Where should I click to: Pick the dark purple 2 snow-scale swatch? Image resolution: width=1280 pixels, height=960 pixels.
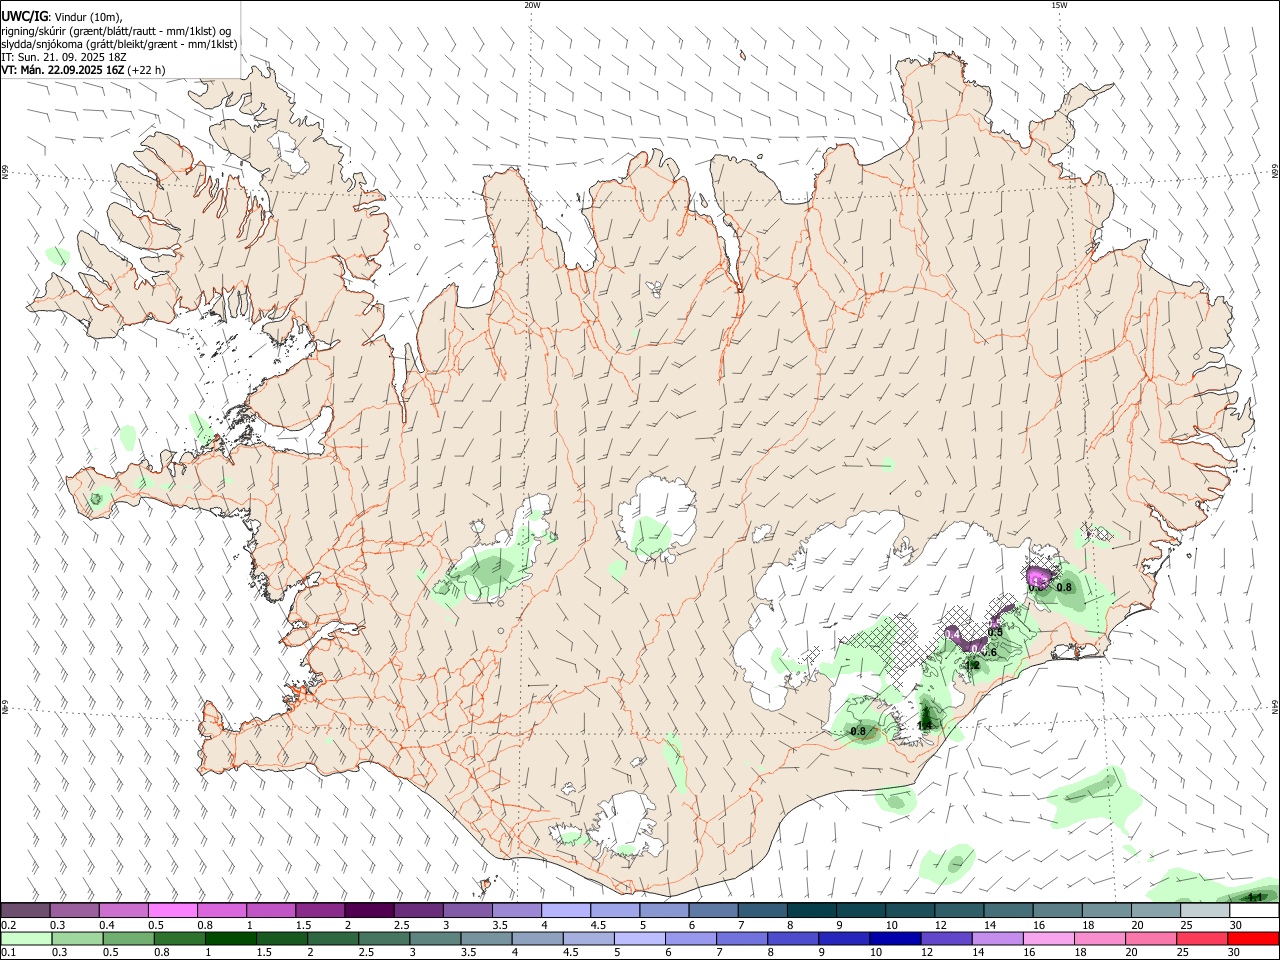pyautogui.click(x=369, y=911)
